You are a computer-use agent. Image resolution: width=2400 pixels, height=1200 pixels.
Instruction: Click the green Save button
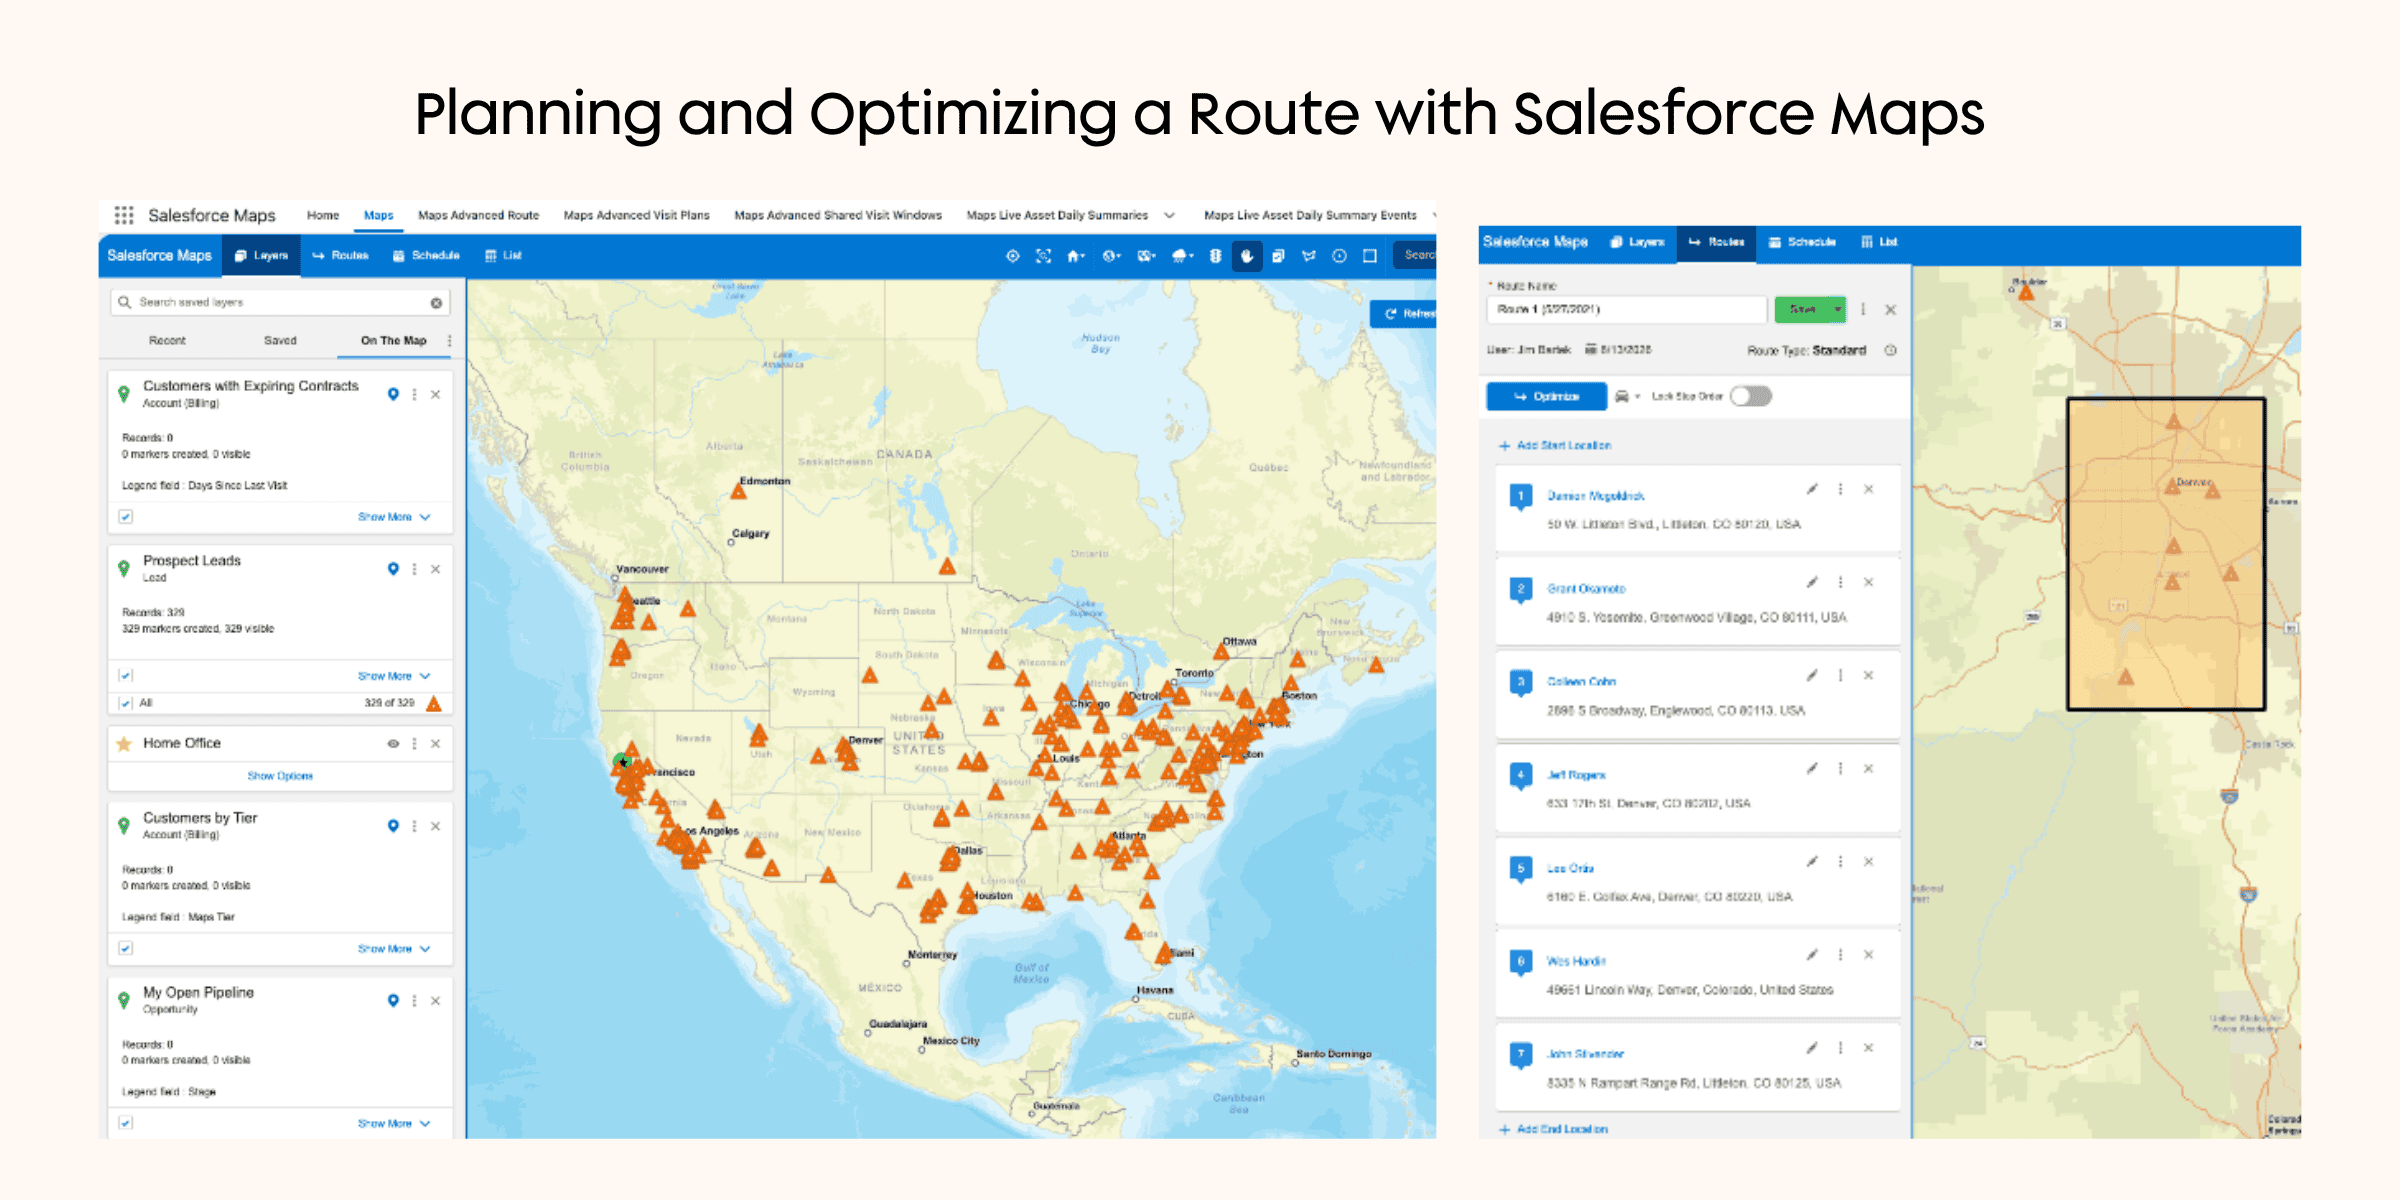tap(1802, 310)
